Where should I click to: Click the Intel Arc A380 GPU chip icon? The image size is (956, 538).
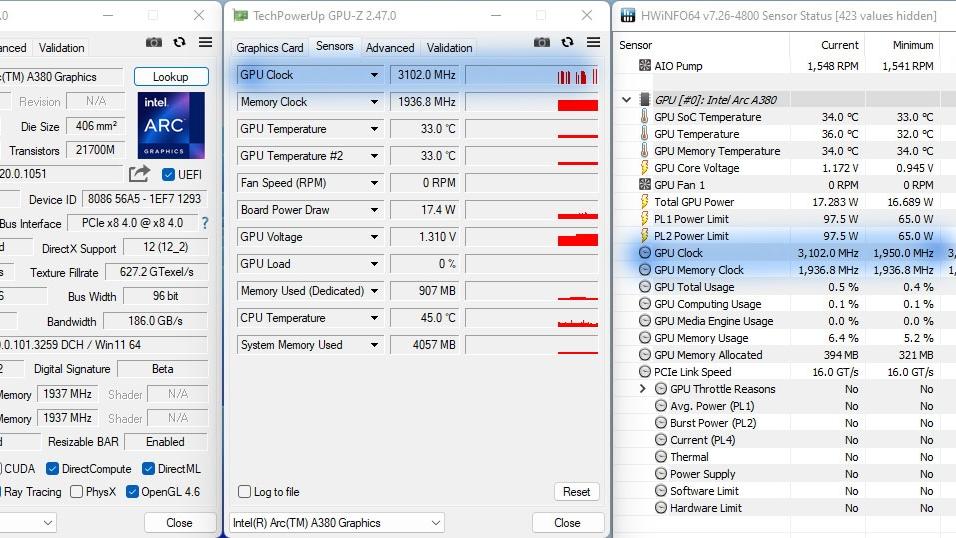coord(644,99)
